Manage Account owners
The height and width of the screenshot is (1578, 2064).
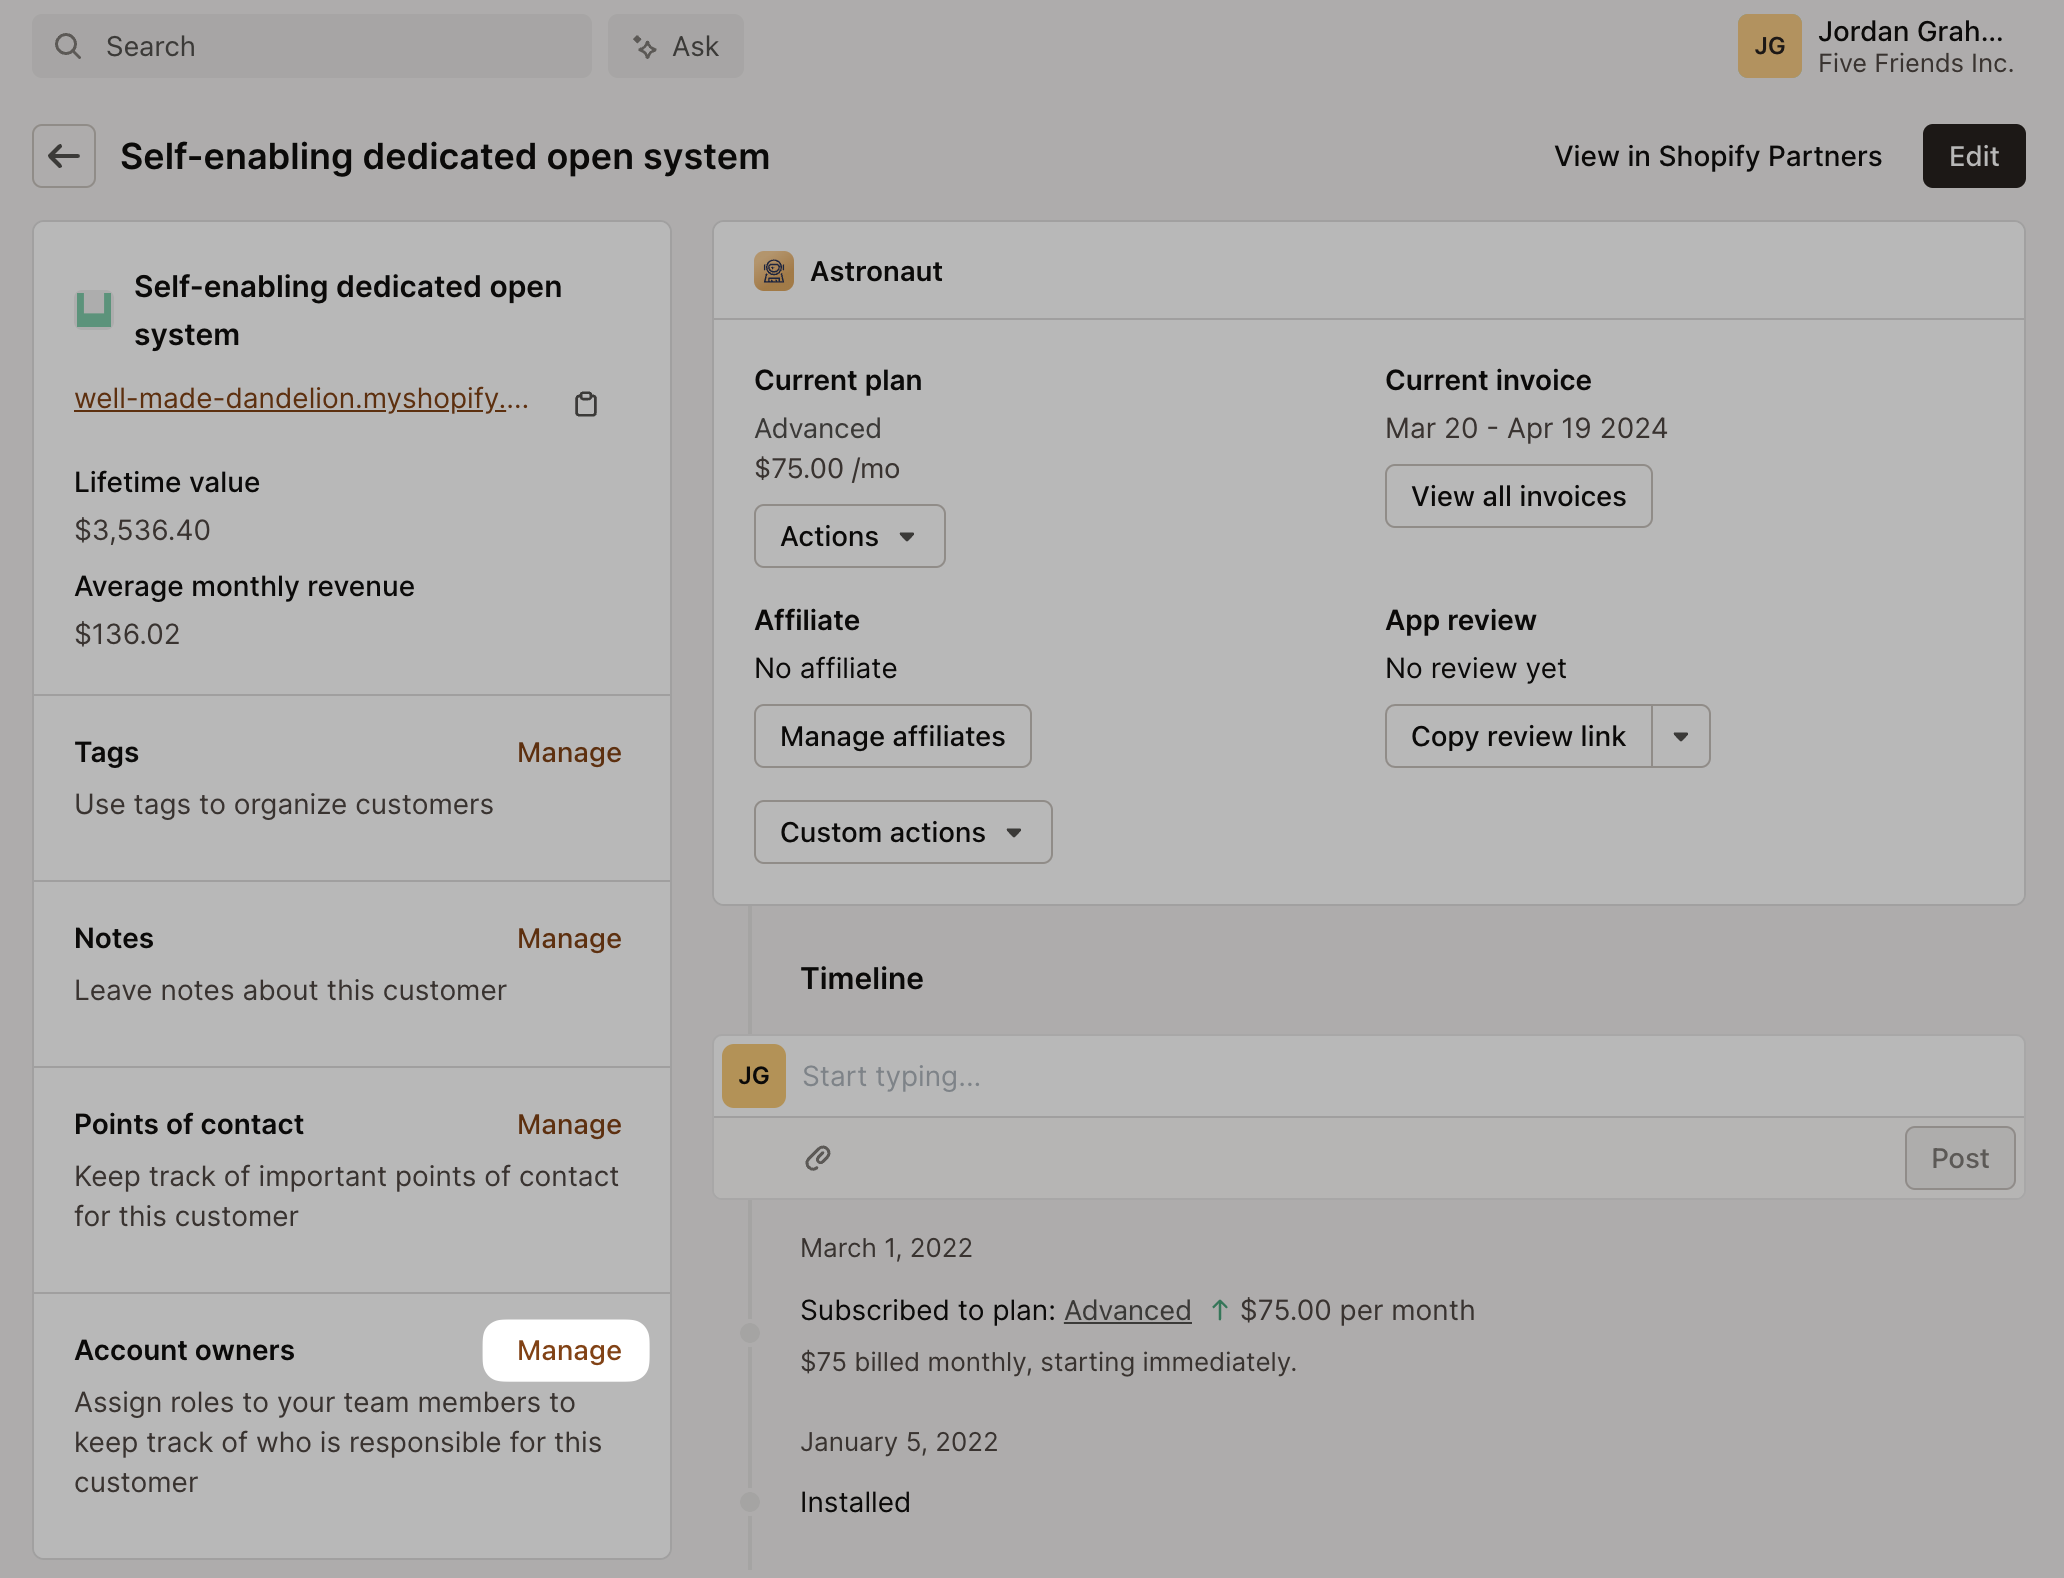click(565, 1350)
